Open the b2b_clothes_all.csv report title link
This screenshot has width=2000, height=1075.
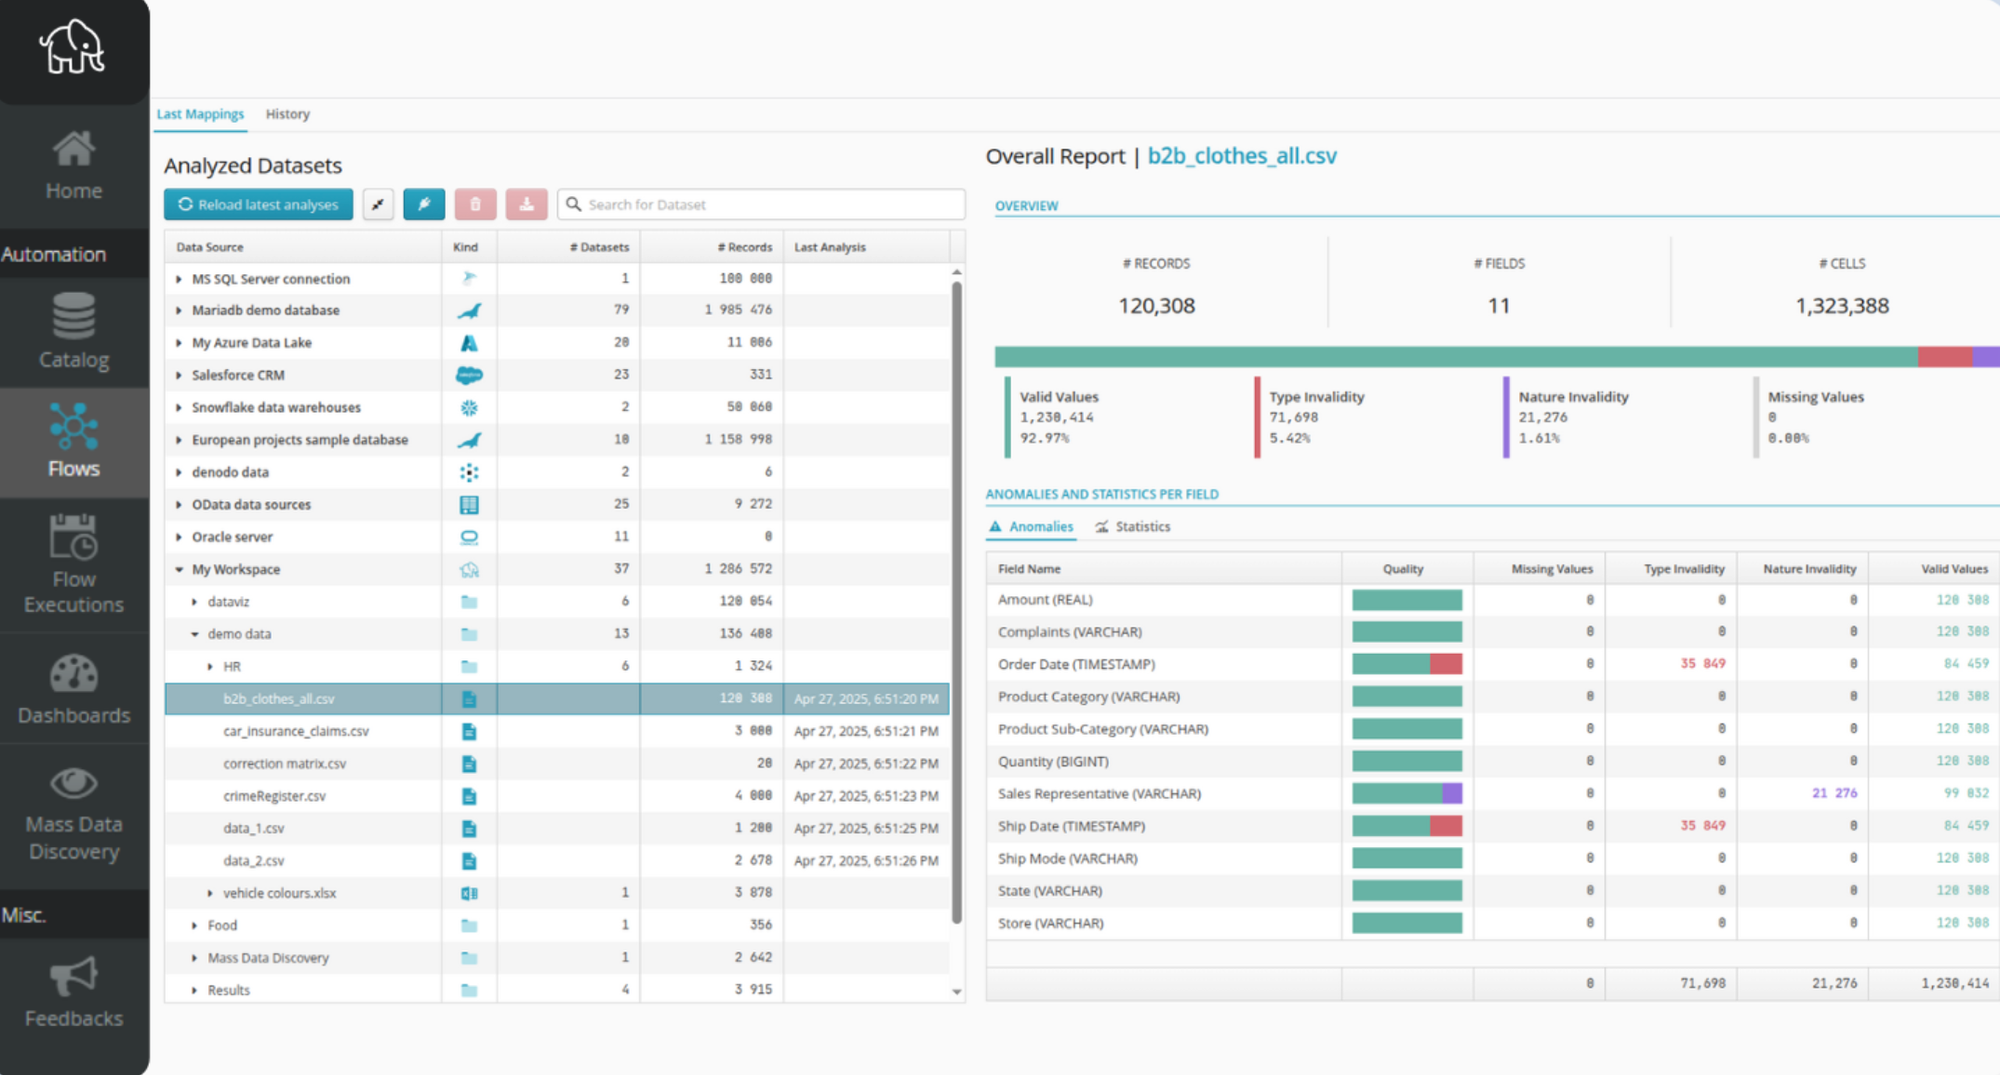click(x=1241, y=156)
